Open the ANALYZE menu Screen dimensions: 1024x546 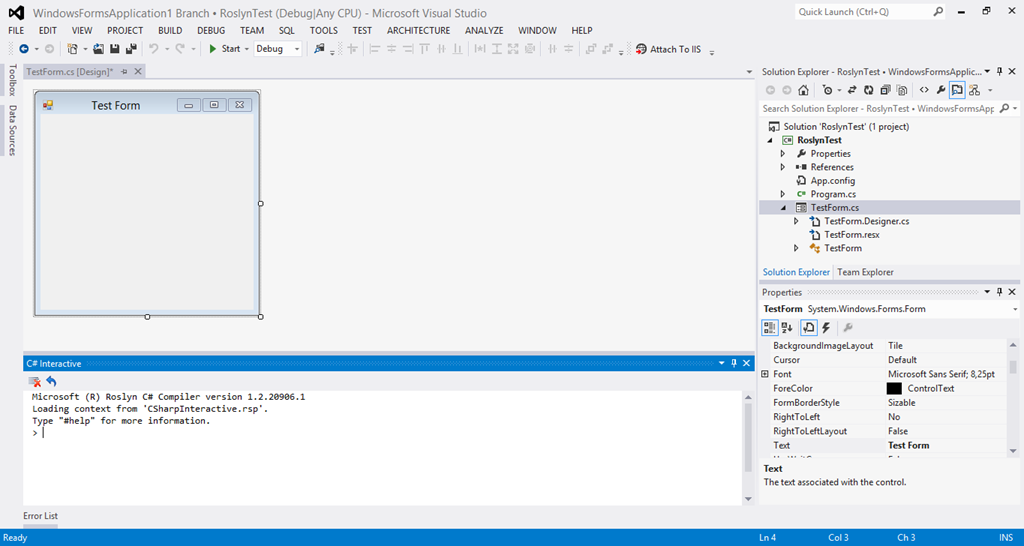pyautogui.click(x=484, y=30)
